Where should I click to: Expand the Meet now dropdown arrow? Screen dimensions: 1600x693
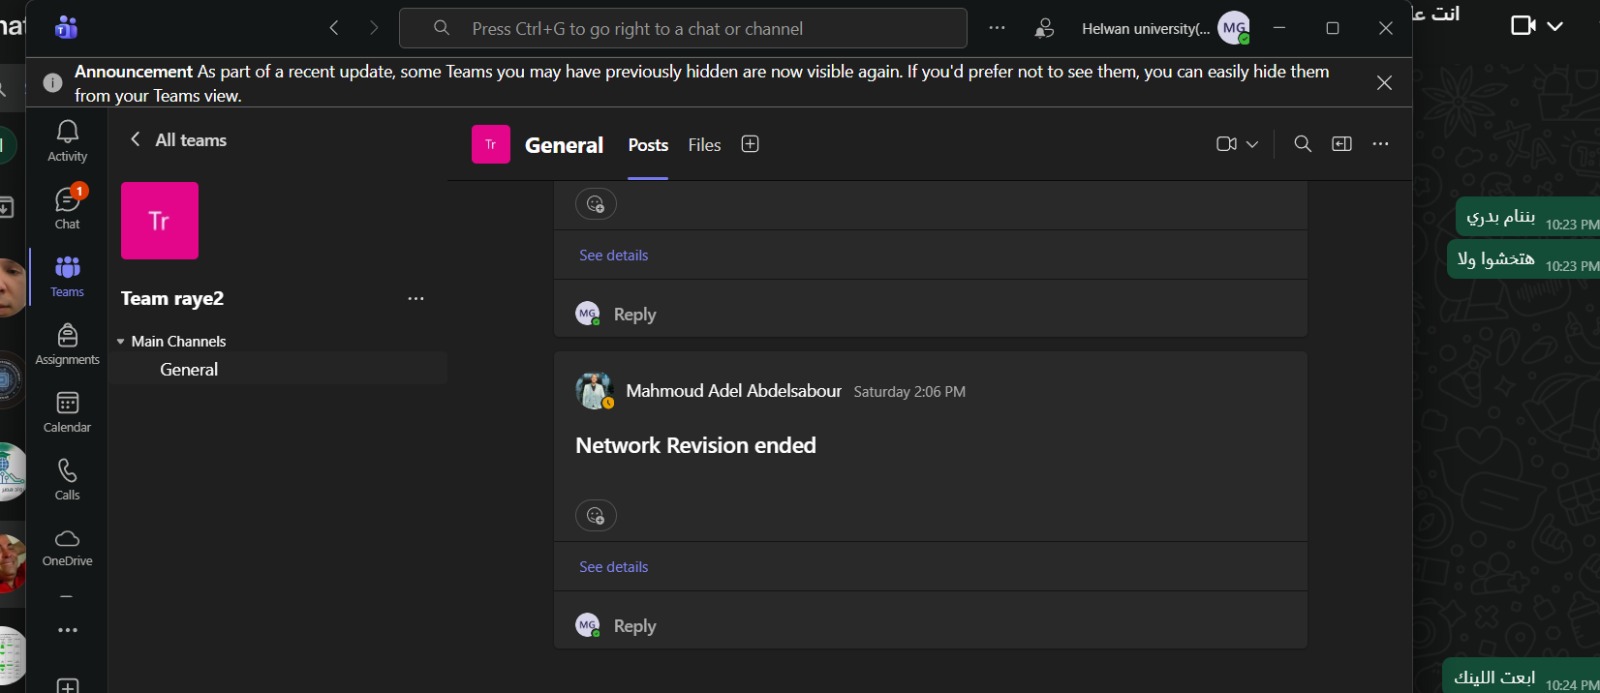point(1252,144)
